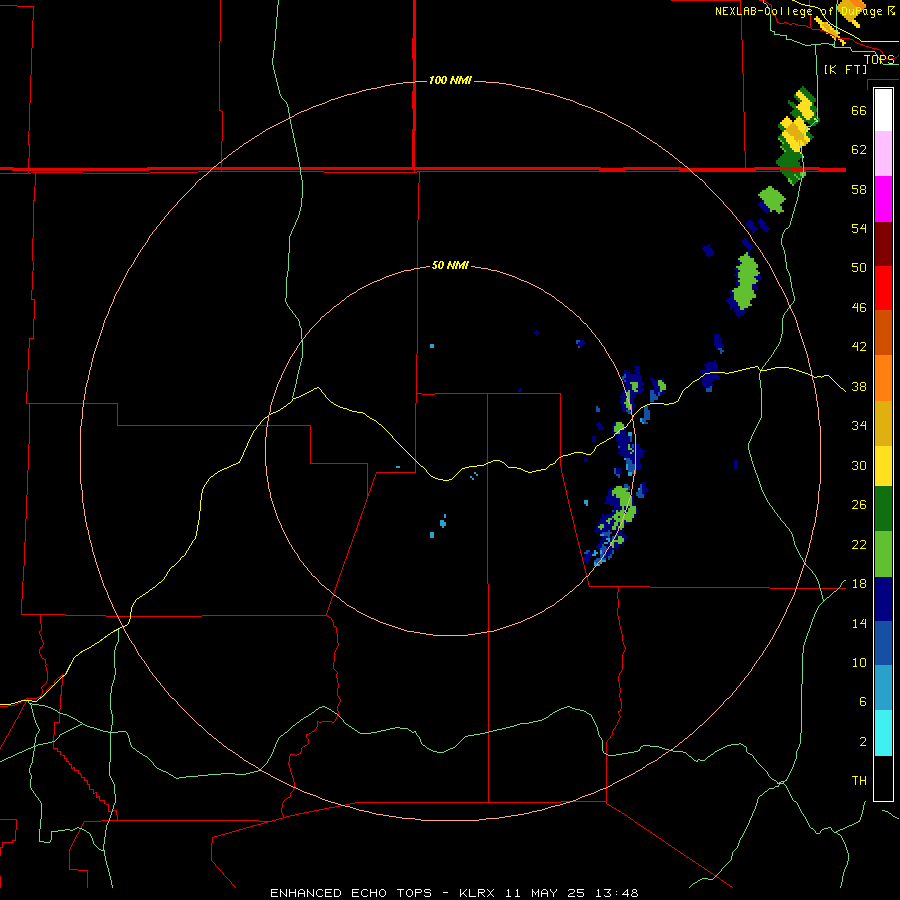Viewport: 900px width, 900px height.
Task: Click the "66" value on the legend scale
Action: click(x=859, y=110)
